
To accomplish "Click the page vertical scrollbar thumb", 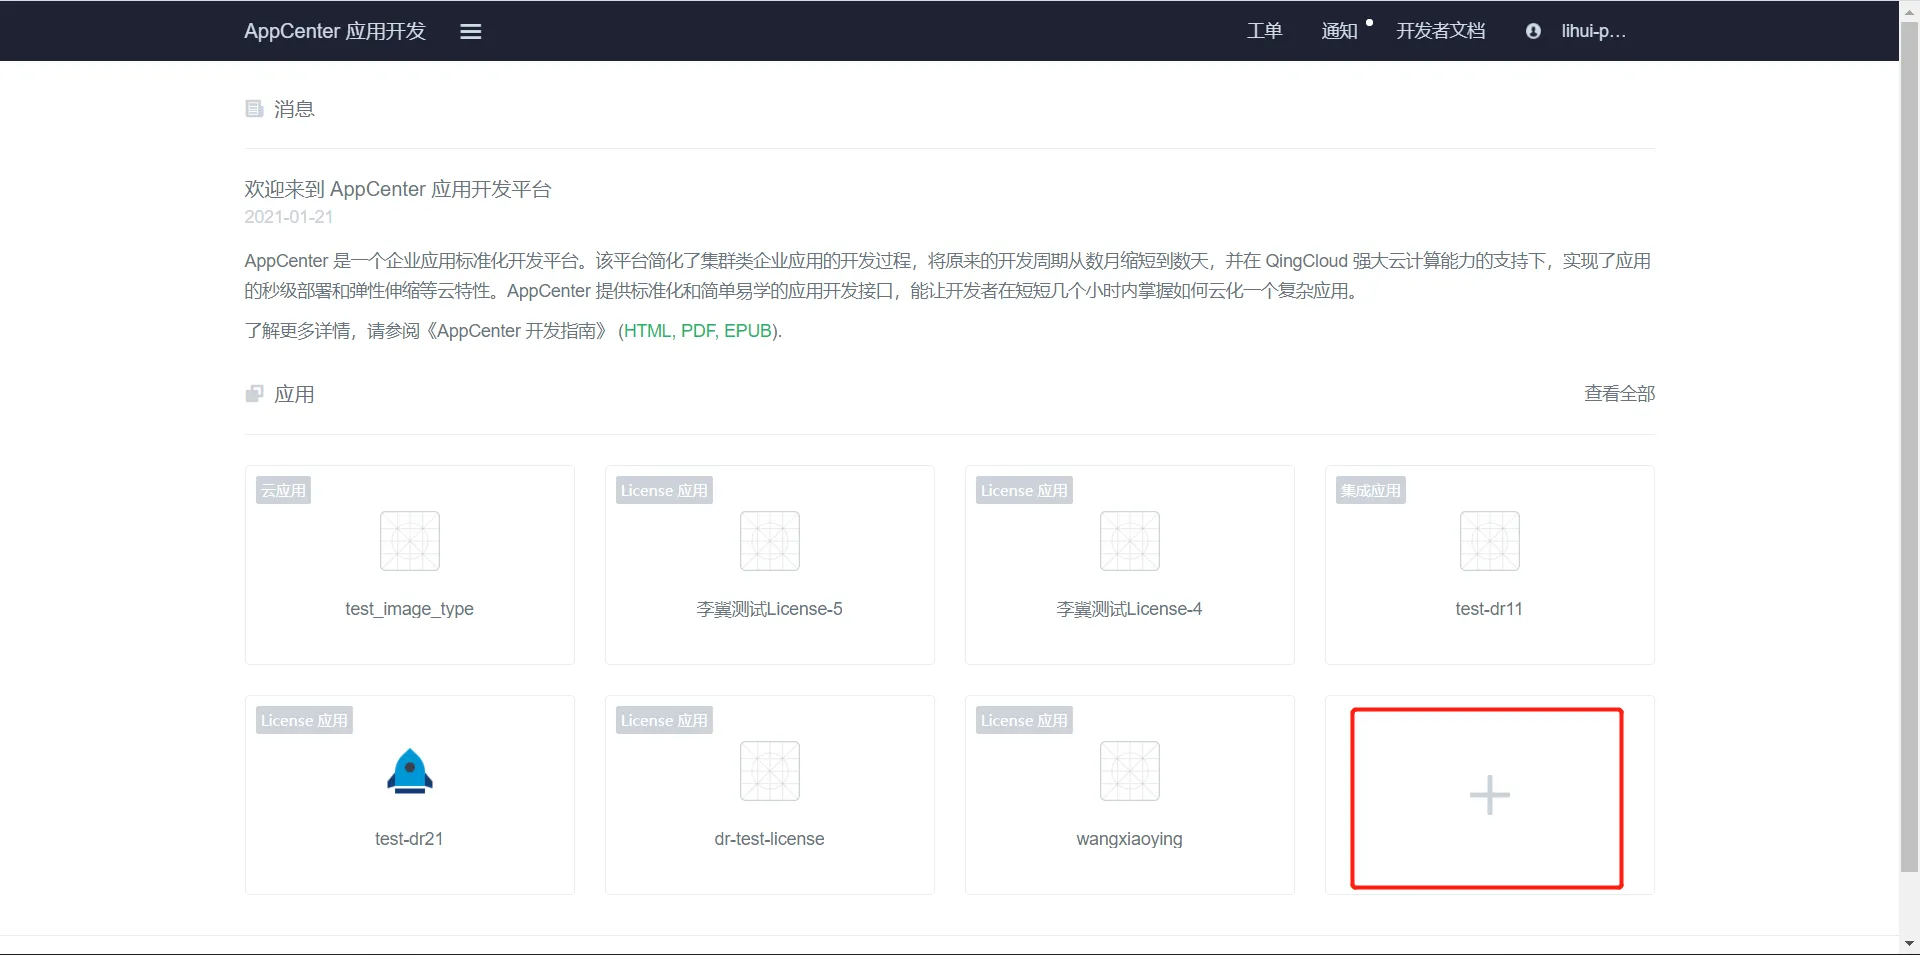I will coord(1909,446).
